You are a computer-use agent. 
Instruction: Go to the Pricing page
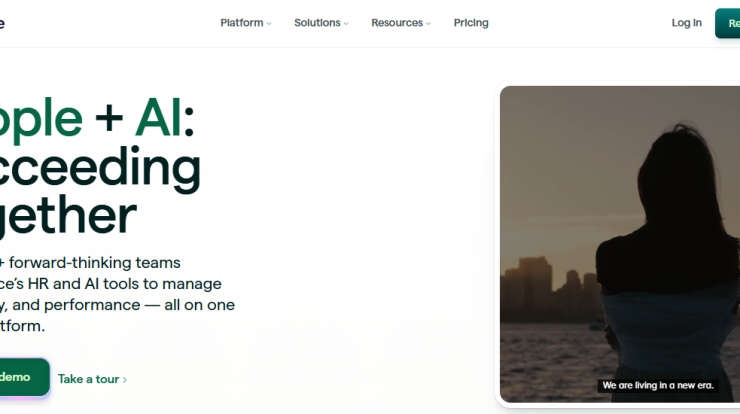pyautogui.click(x=471, y=23)
